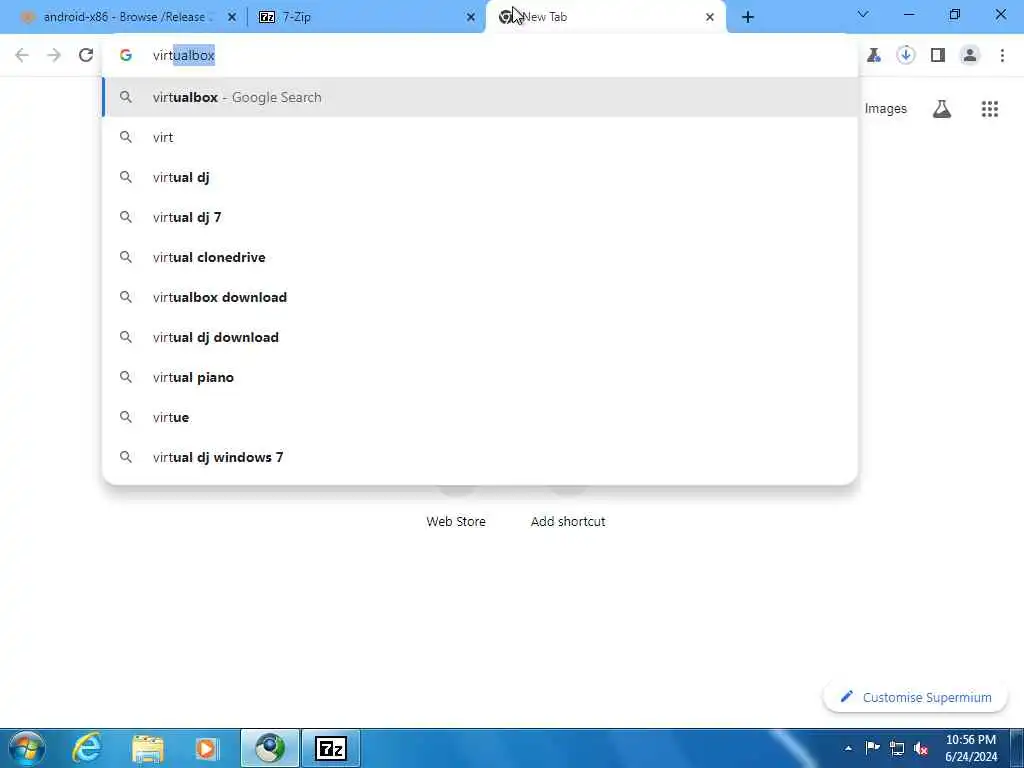Select the New Tab tab

(x=604, y=17)
